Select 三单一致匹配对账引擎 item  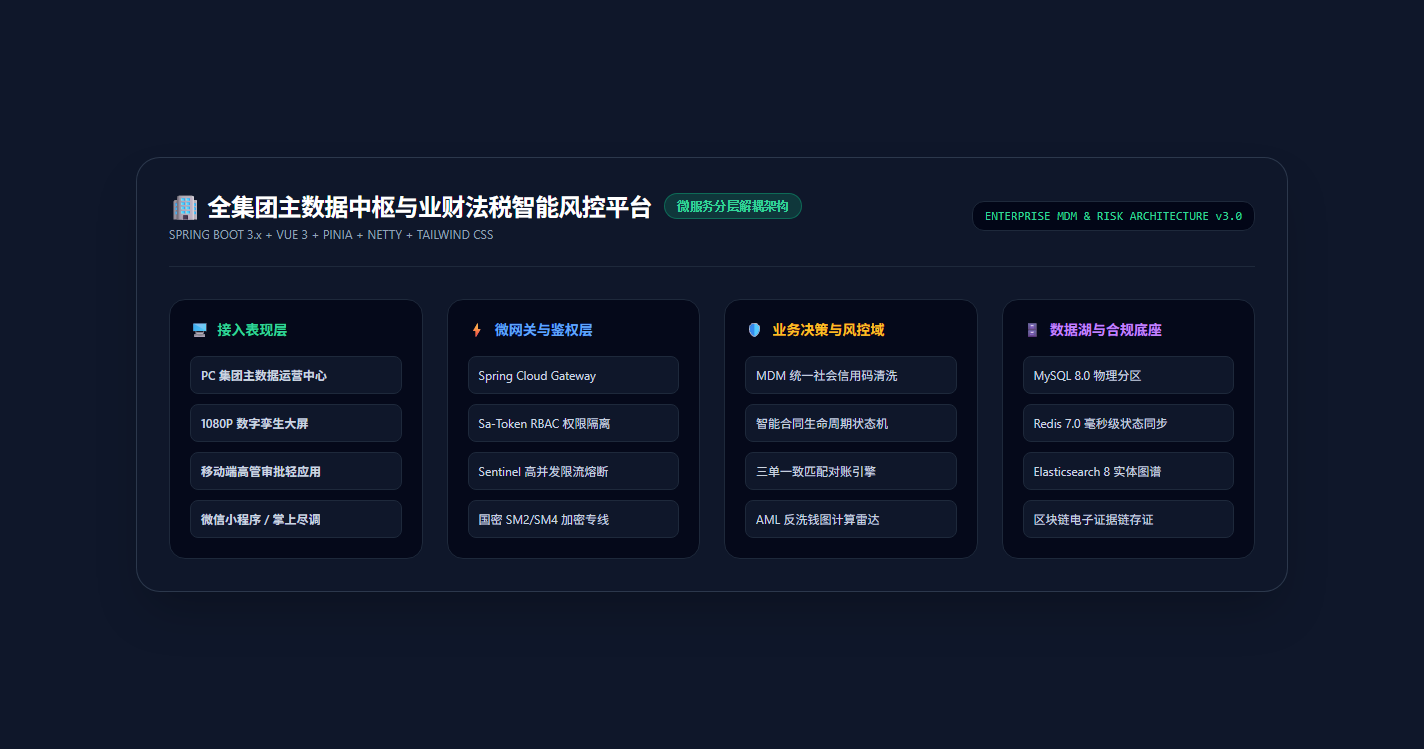click(x=851, y=471)
